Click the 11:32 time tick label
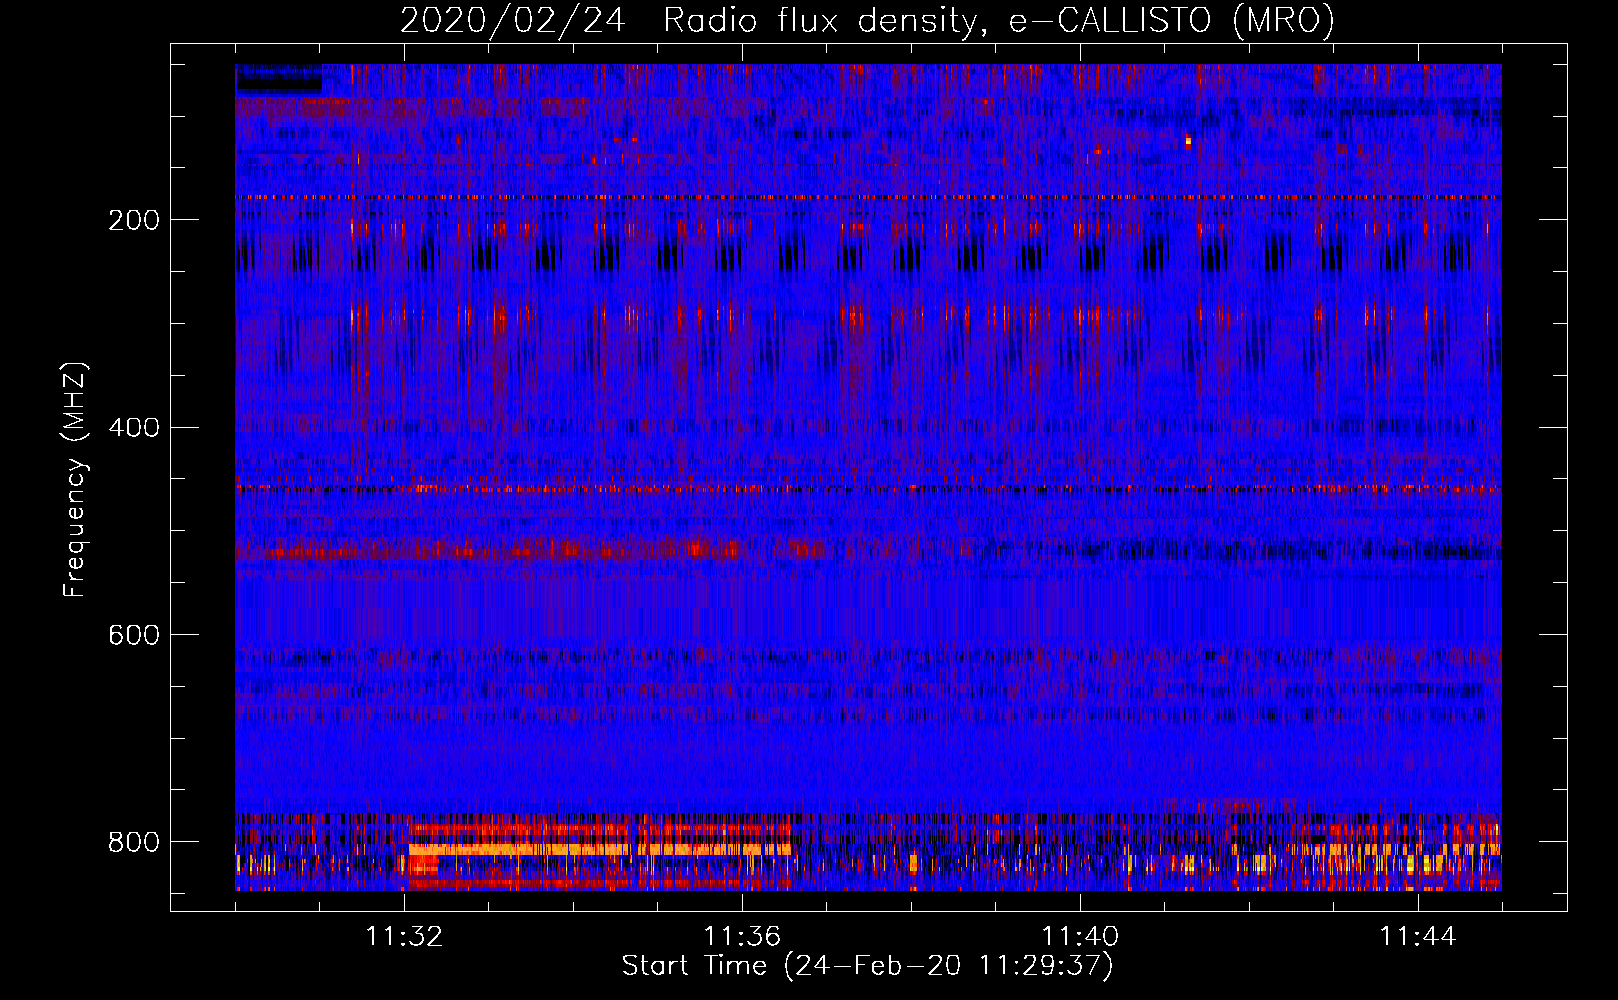Screen dimensions: 1618x1000 (404, 937)
